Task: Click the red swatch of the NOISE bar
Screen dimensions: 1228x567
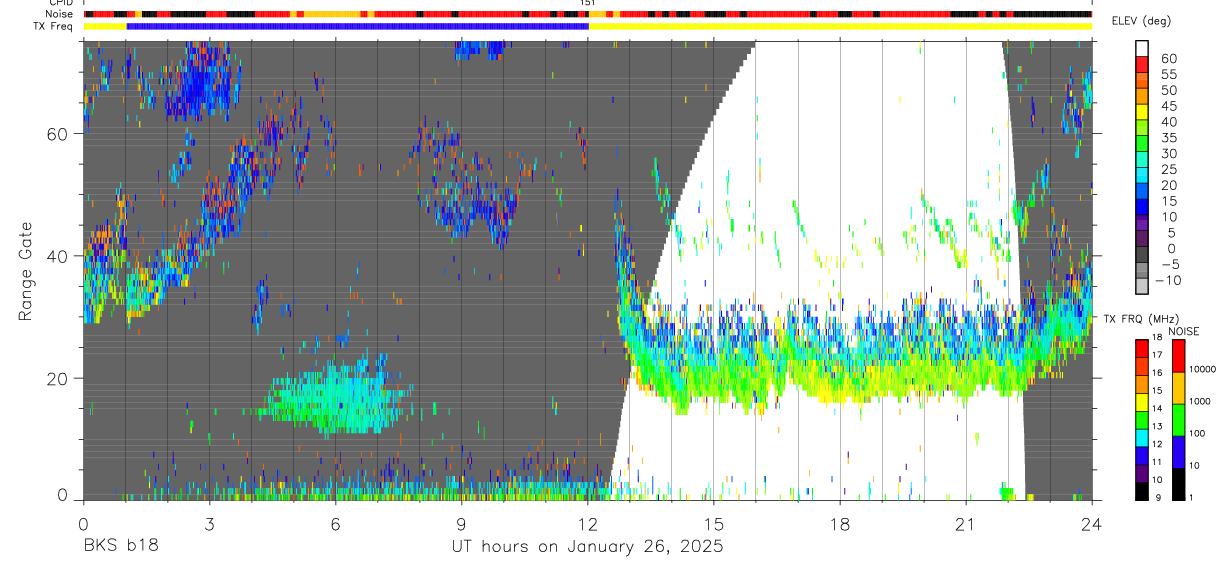Action: pos(1179,356)
